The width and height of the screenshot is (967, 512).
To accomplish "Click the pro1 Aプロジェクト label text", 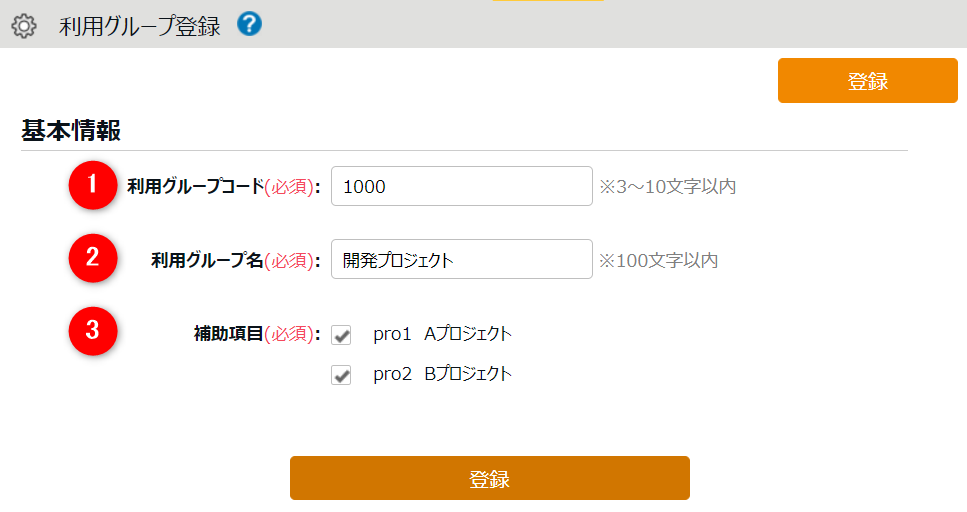I will 442,334.
